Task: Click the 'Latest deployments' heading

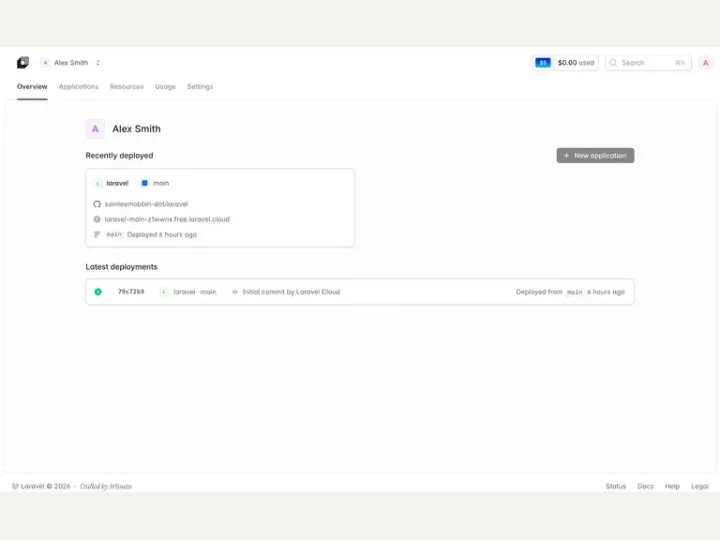Action: click(121, 267)
